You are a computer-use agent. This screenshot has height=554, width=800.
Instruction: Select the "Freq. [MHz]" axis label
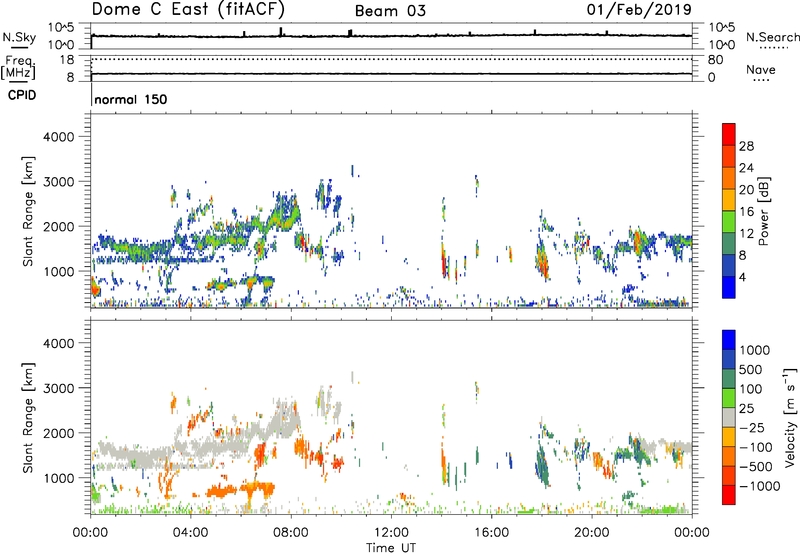[18, 68]
